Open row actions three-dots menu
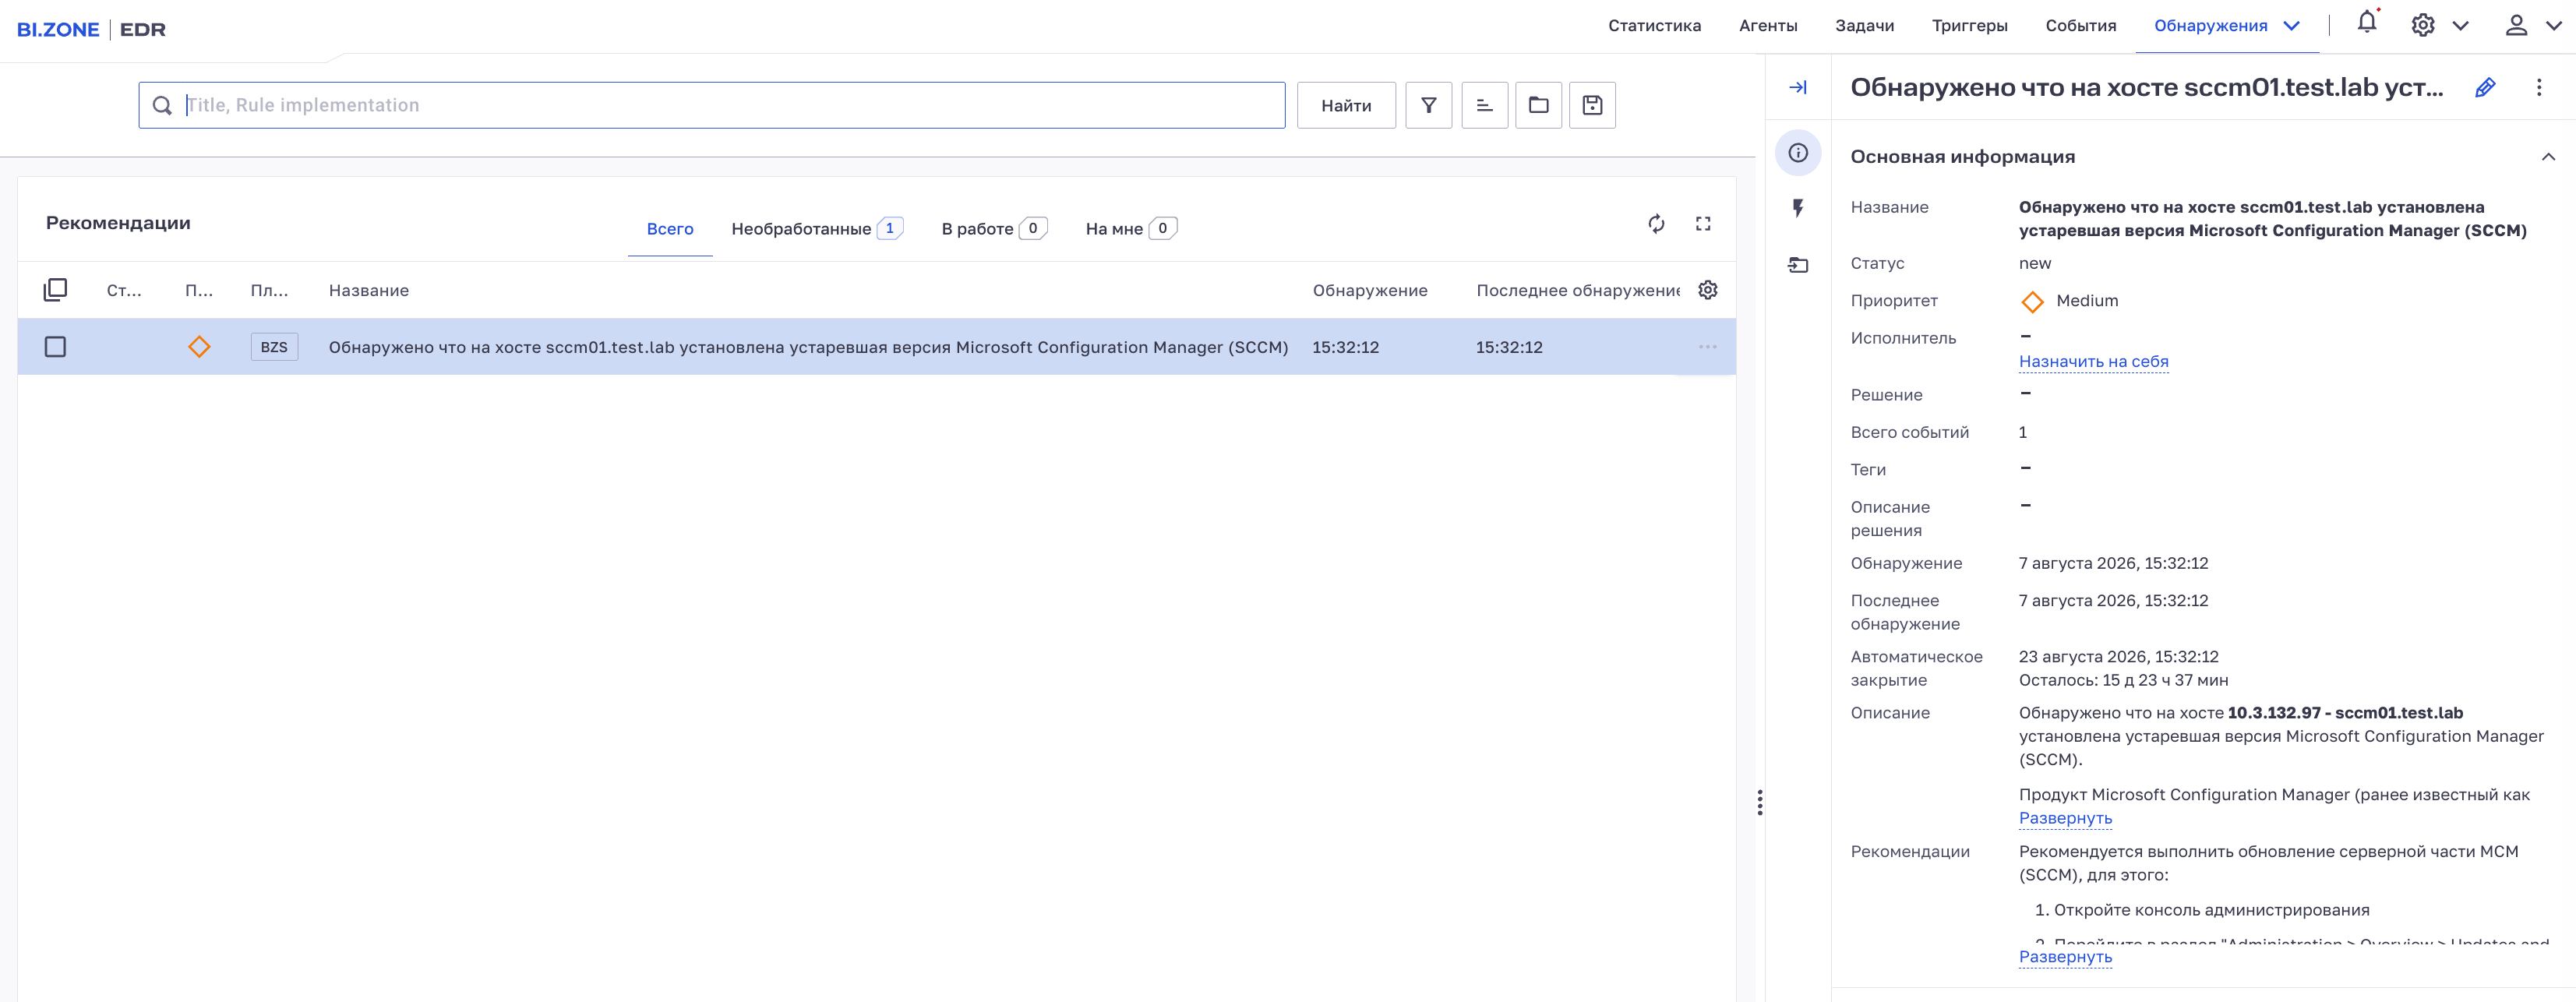Image resolution: width=2576 pixels, height=1002 pixels. click(1707, 347)
